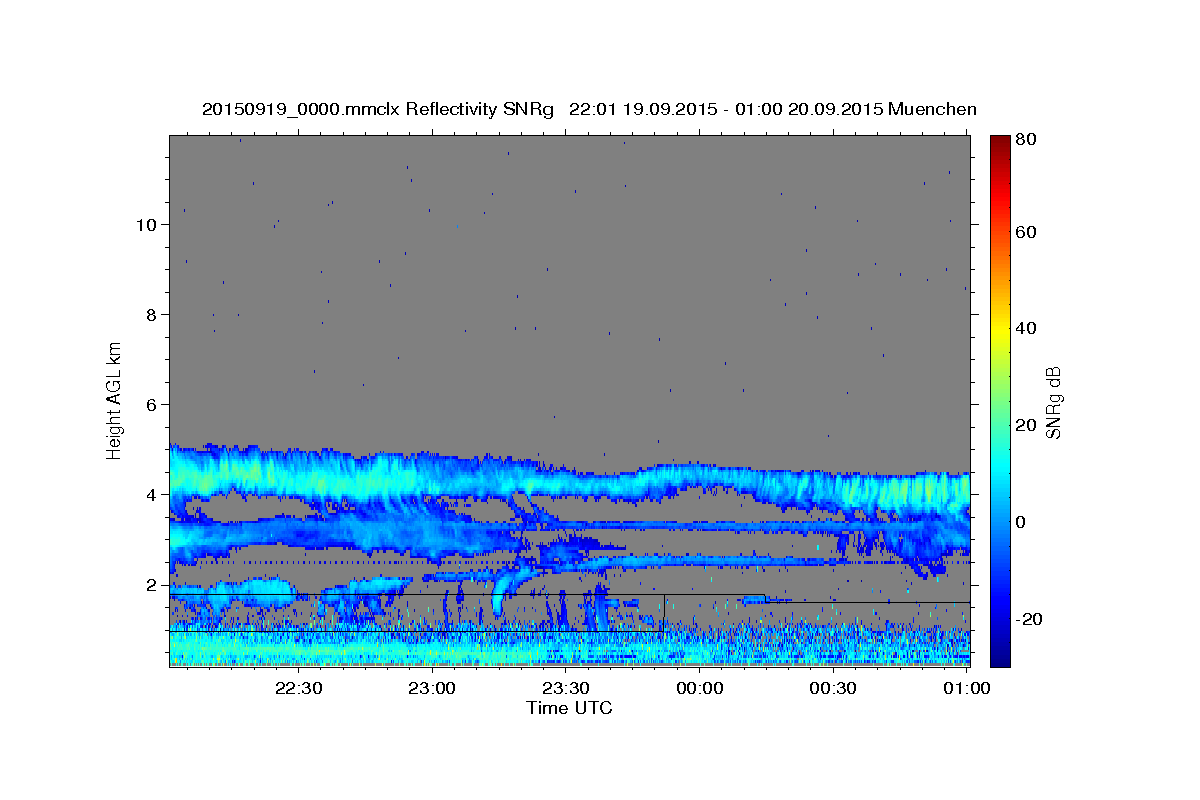Click the 00:30 time tick label
The image size is (1200, 800).
tap(833, 689)
